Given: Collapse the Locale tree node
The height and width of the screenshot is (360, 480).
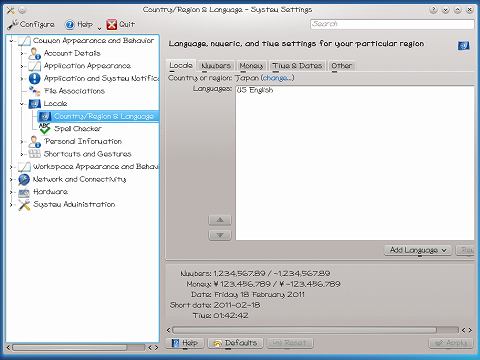Looking at the screenshot, I should click(22, 104).
